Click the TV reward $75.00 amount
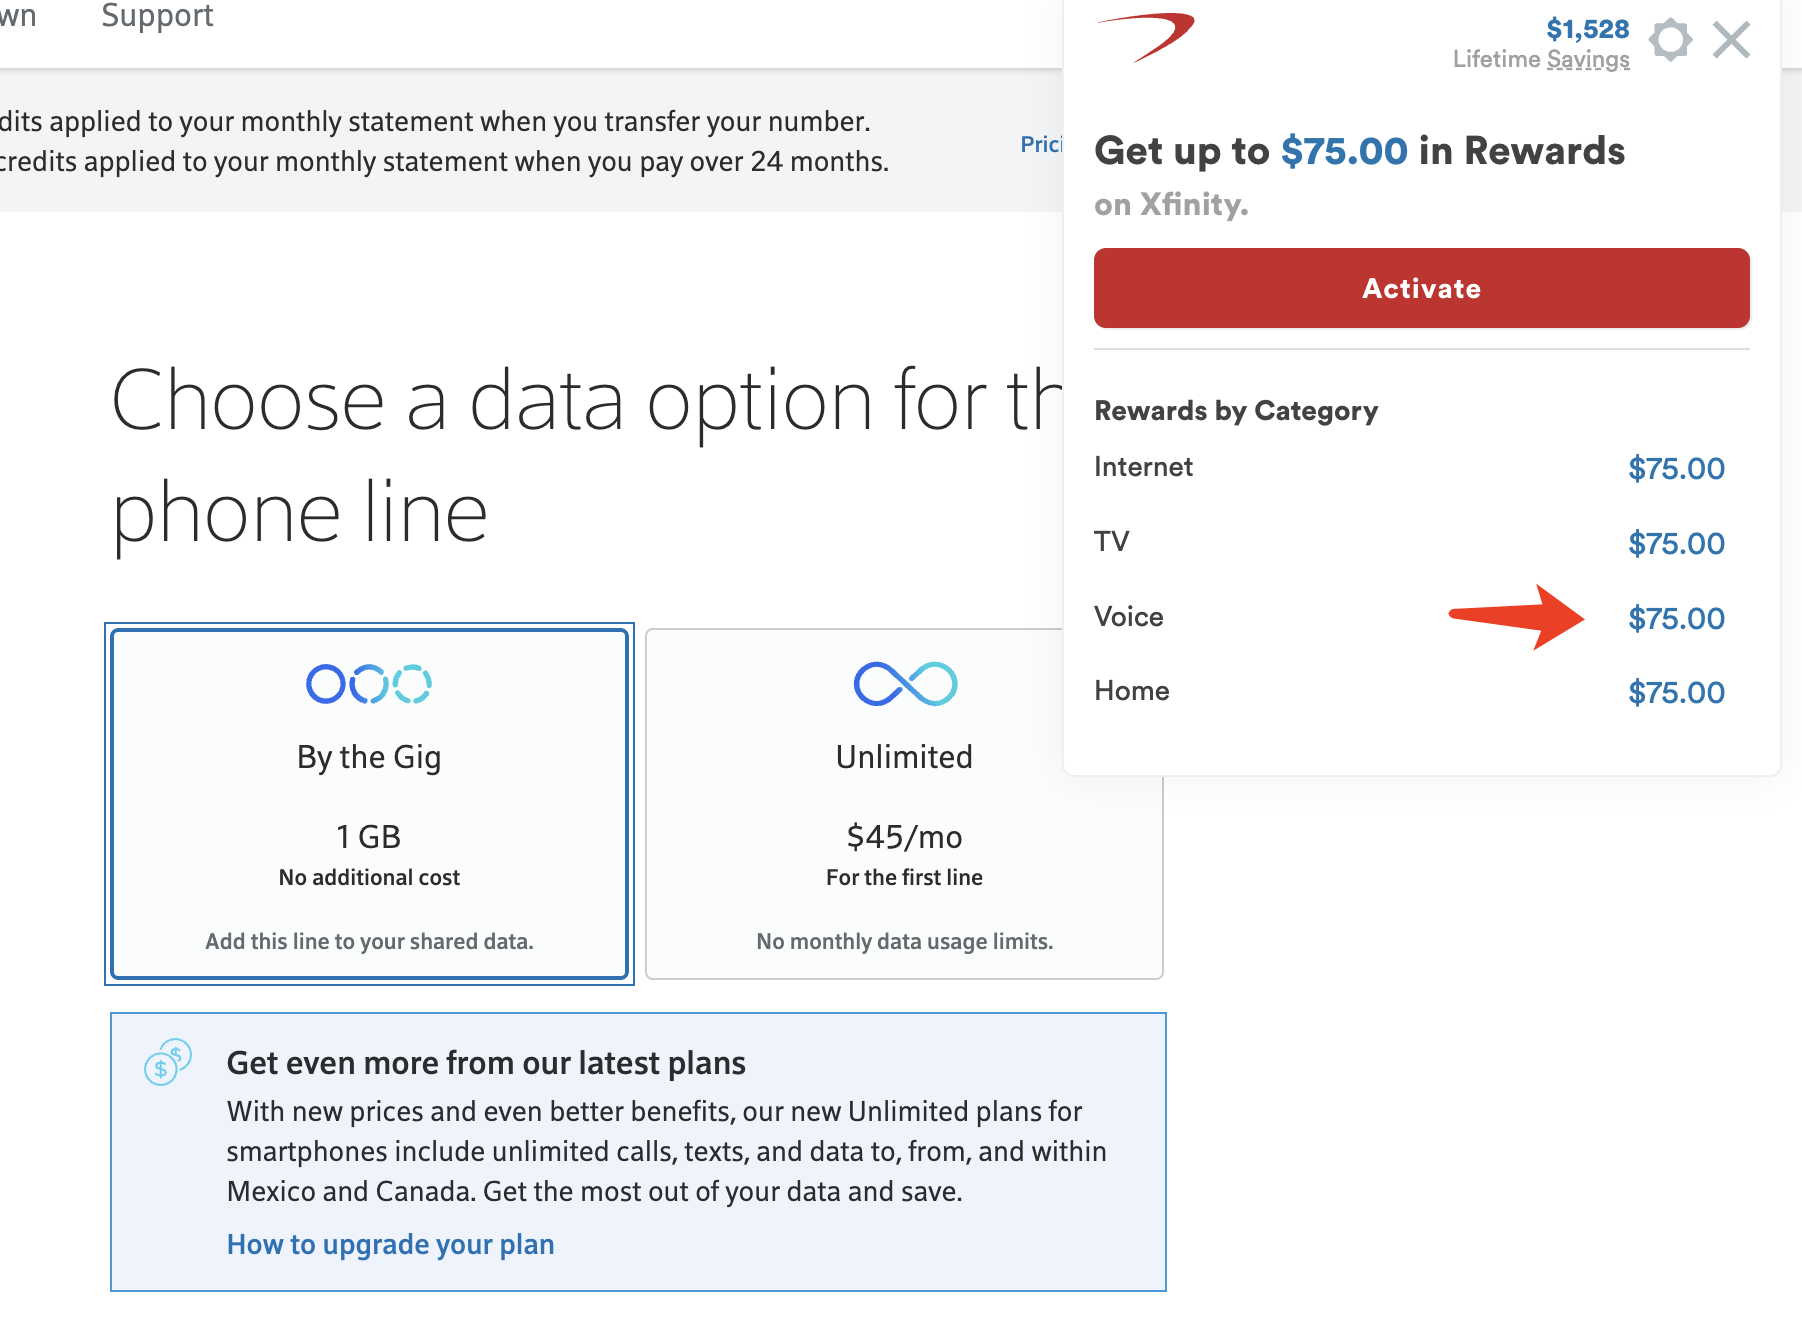The height and width of the screenshot is (1338, 1802). [x=1676, y=543]
